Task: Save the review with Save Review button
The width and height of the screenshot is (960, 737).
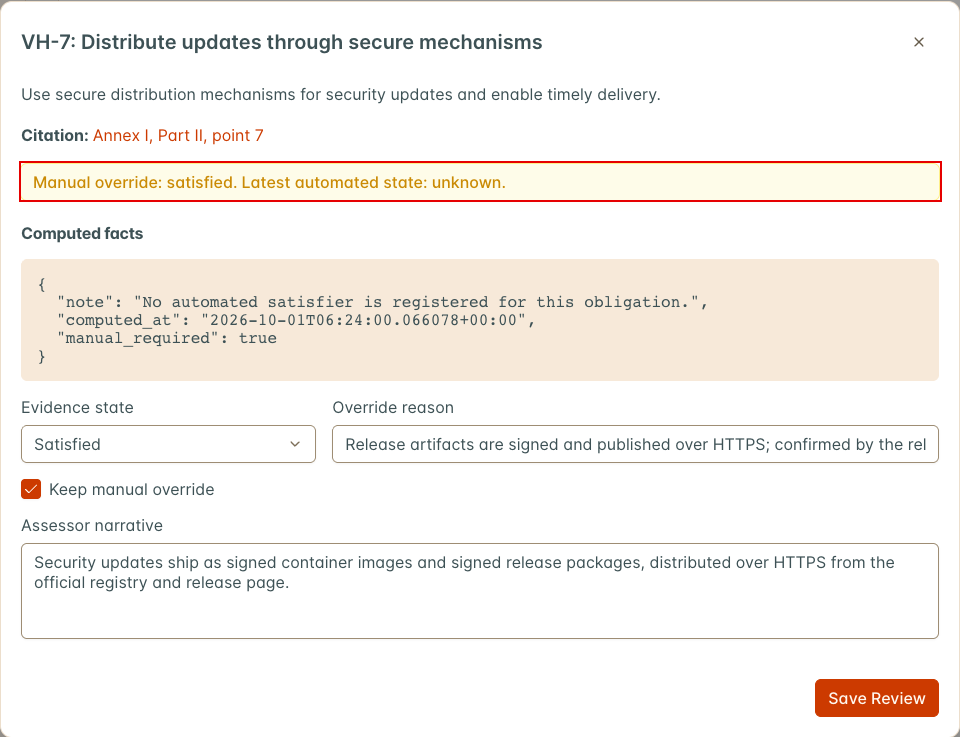Action: [x=877, y=698]
